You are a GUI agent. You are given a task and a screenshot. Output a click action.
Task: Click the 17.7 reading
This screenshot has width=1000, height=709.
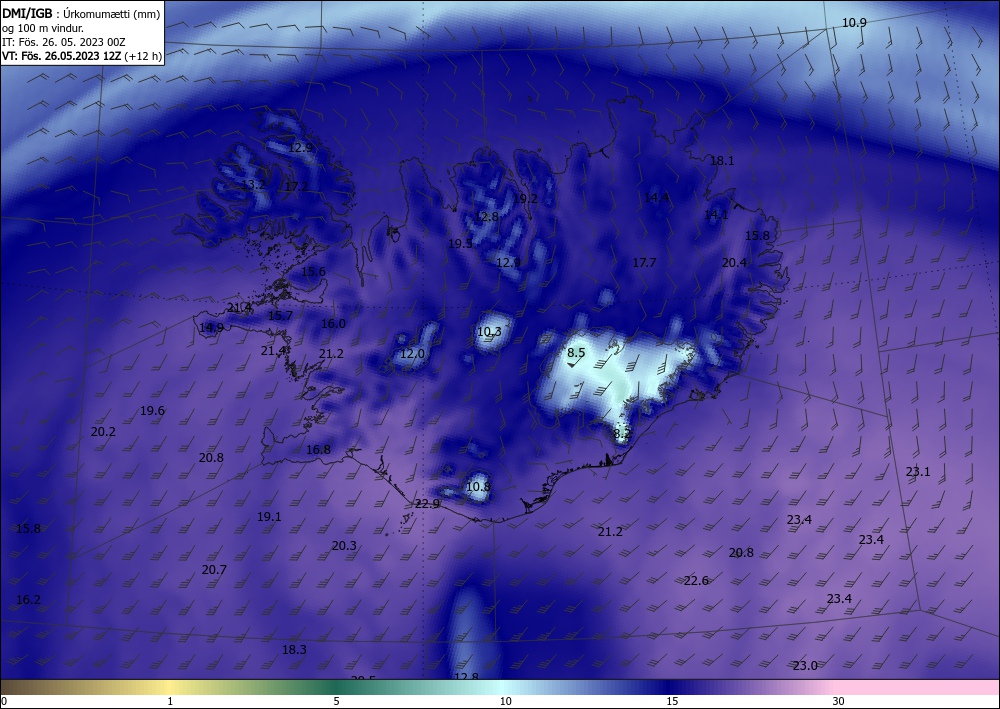[x=644, y=263]
